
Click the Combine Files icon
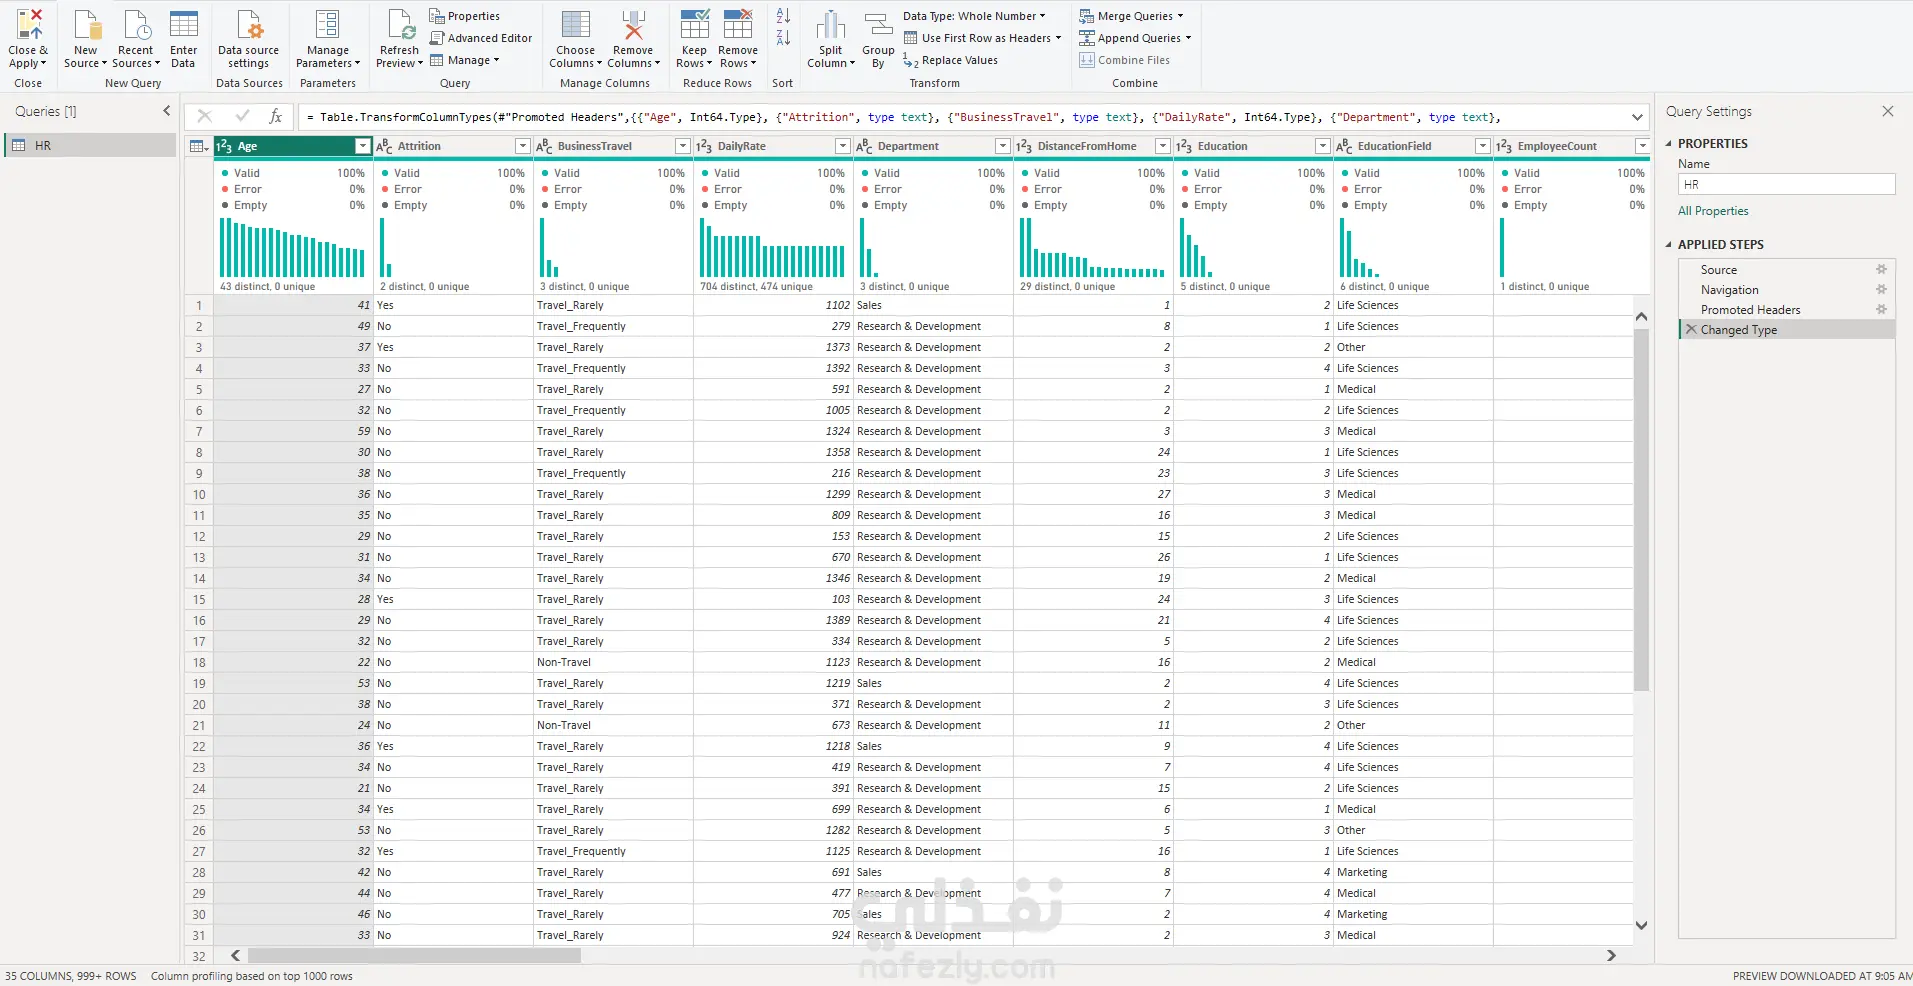point(1087,60)
